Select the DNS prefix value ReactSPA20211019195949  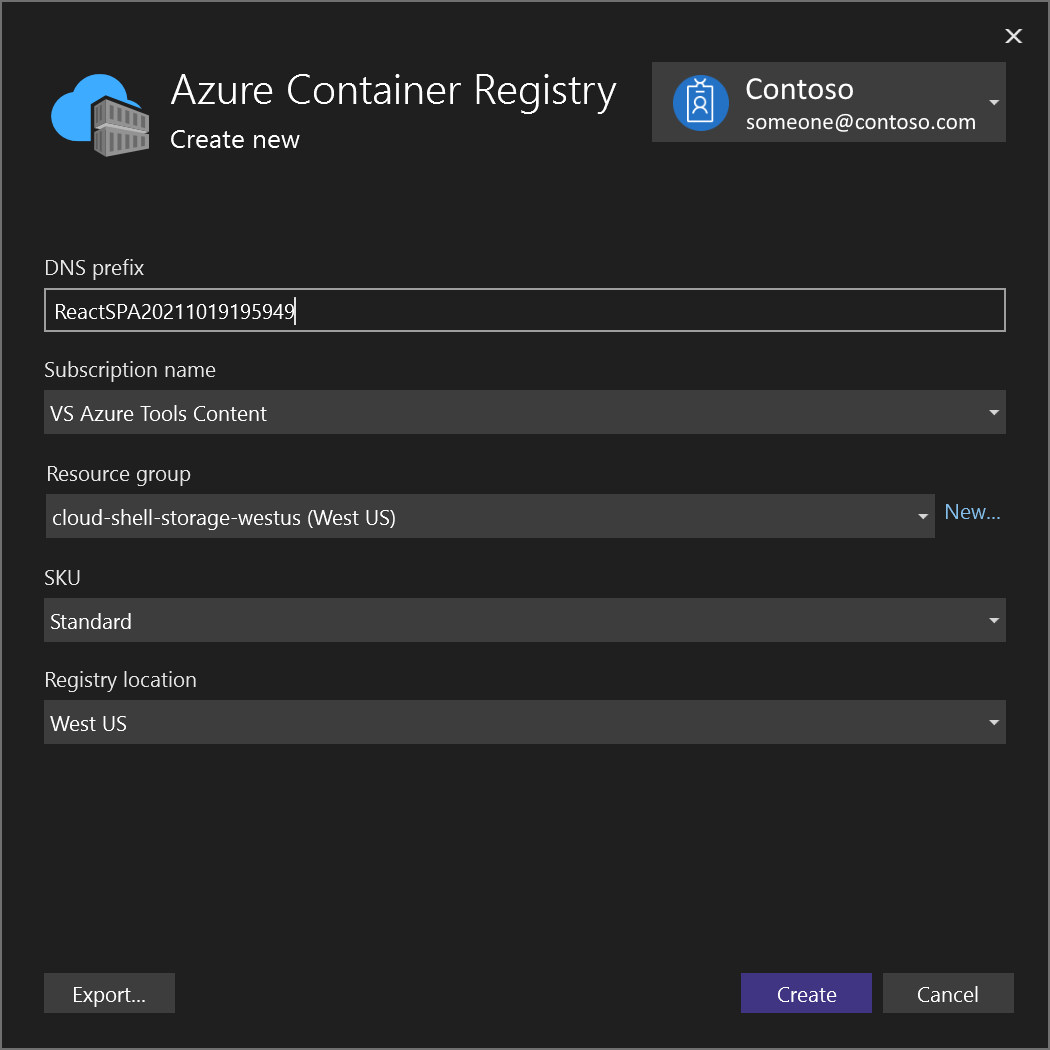174,310
